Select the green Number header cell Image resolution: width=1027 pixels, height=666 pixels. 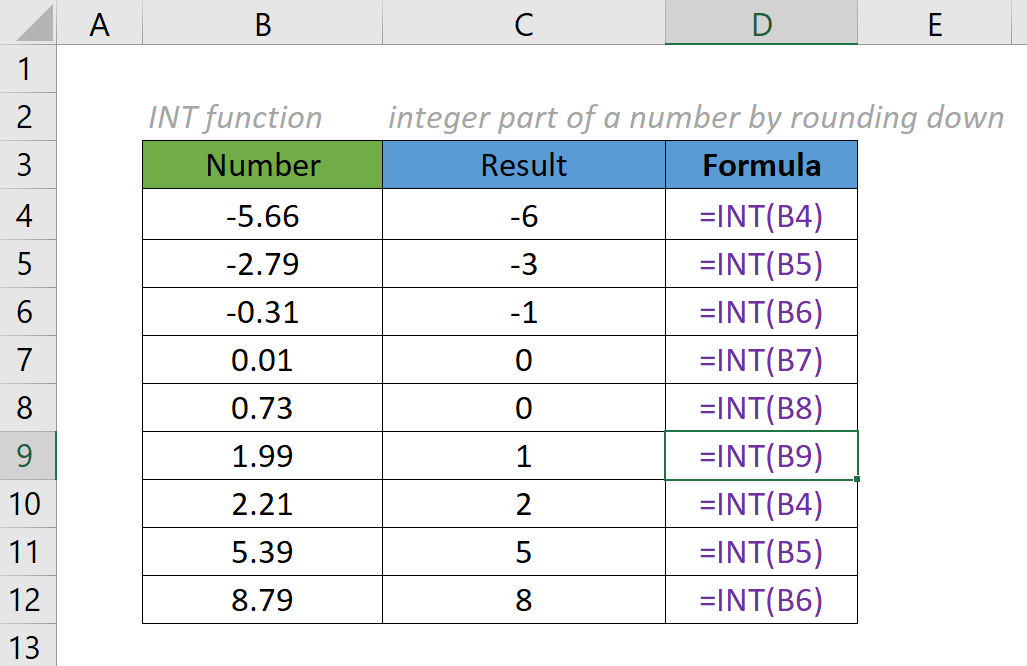262,165
